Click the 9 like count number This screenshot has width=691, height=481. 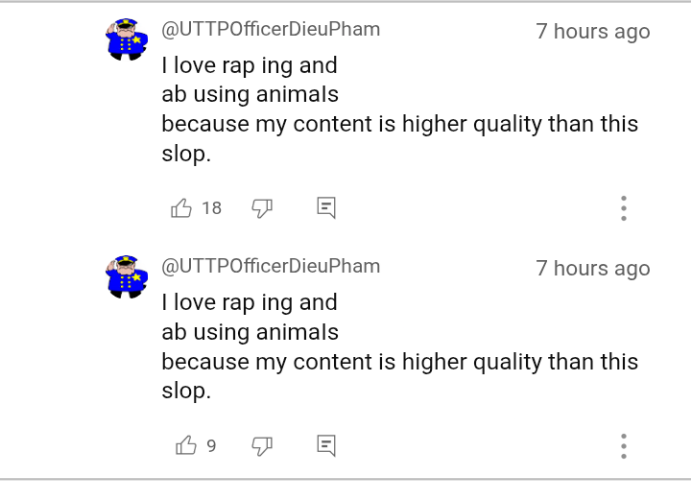click(211, 446)
